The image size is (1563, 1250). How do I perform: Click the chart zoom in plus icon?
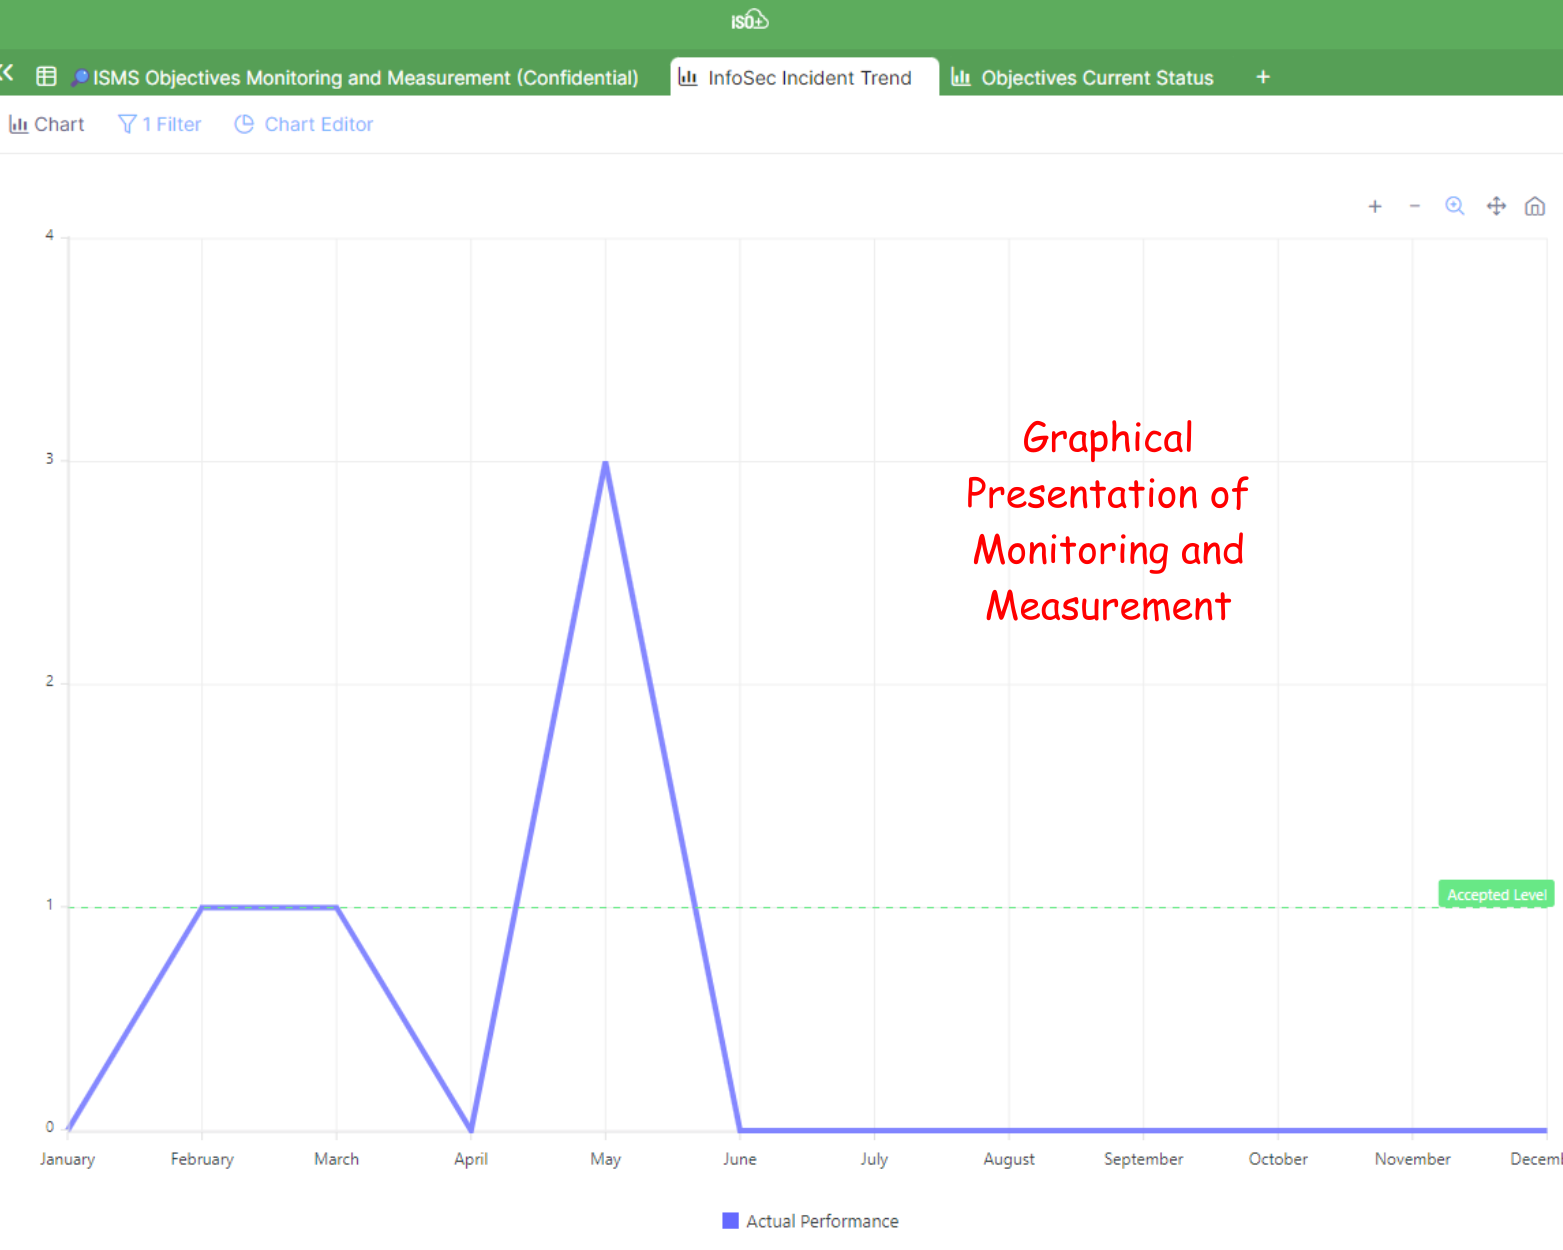click(1375, 207)
